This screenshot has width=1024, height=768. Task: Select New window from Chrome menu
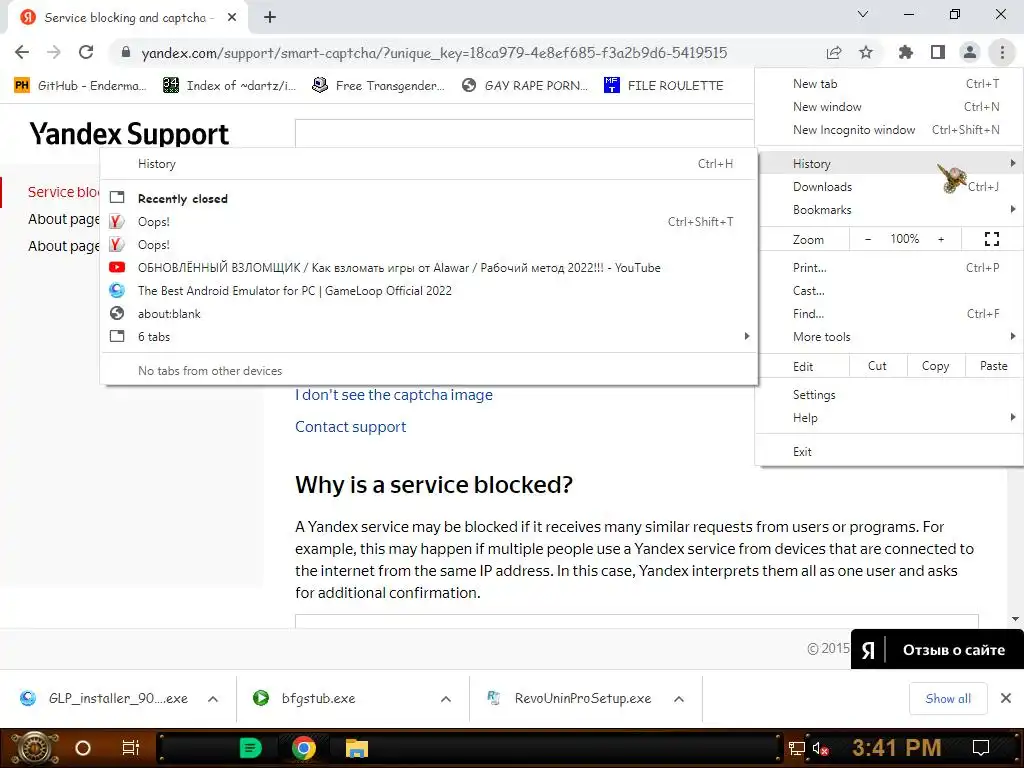(x=889, y=106)
